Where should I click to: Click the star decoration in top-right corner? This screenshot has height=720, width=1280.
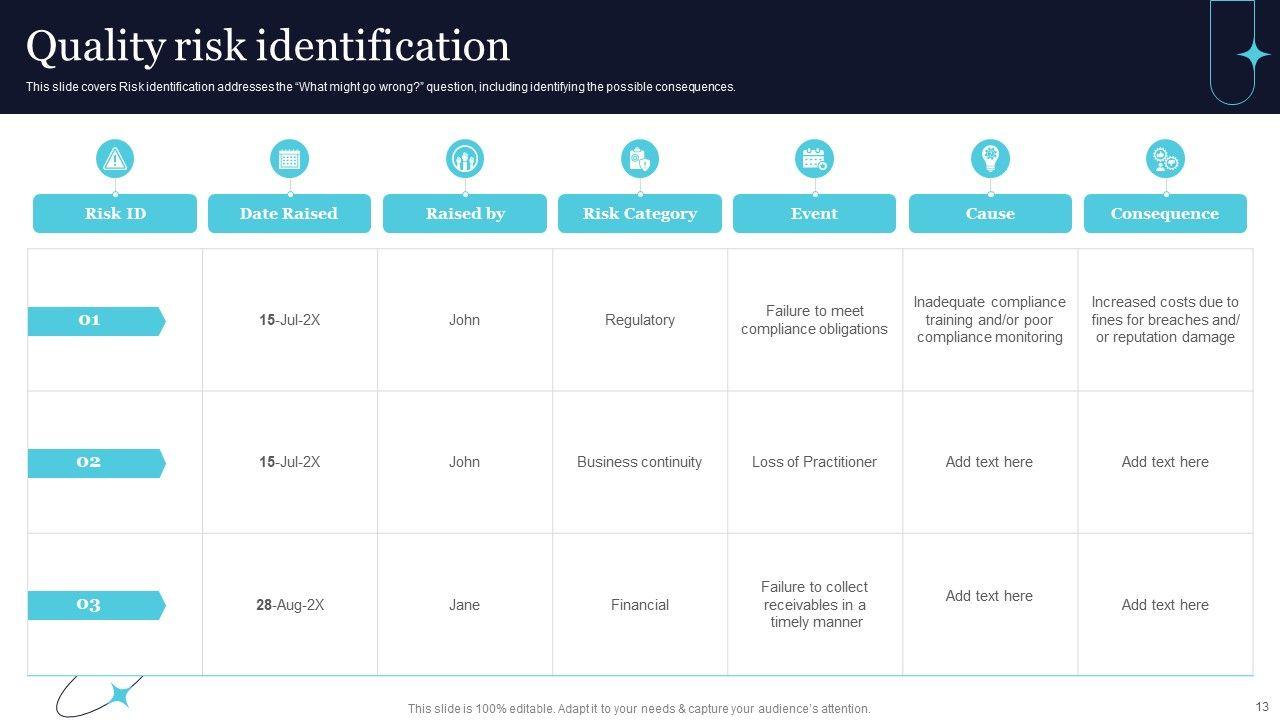click(1252, 55)
